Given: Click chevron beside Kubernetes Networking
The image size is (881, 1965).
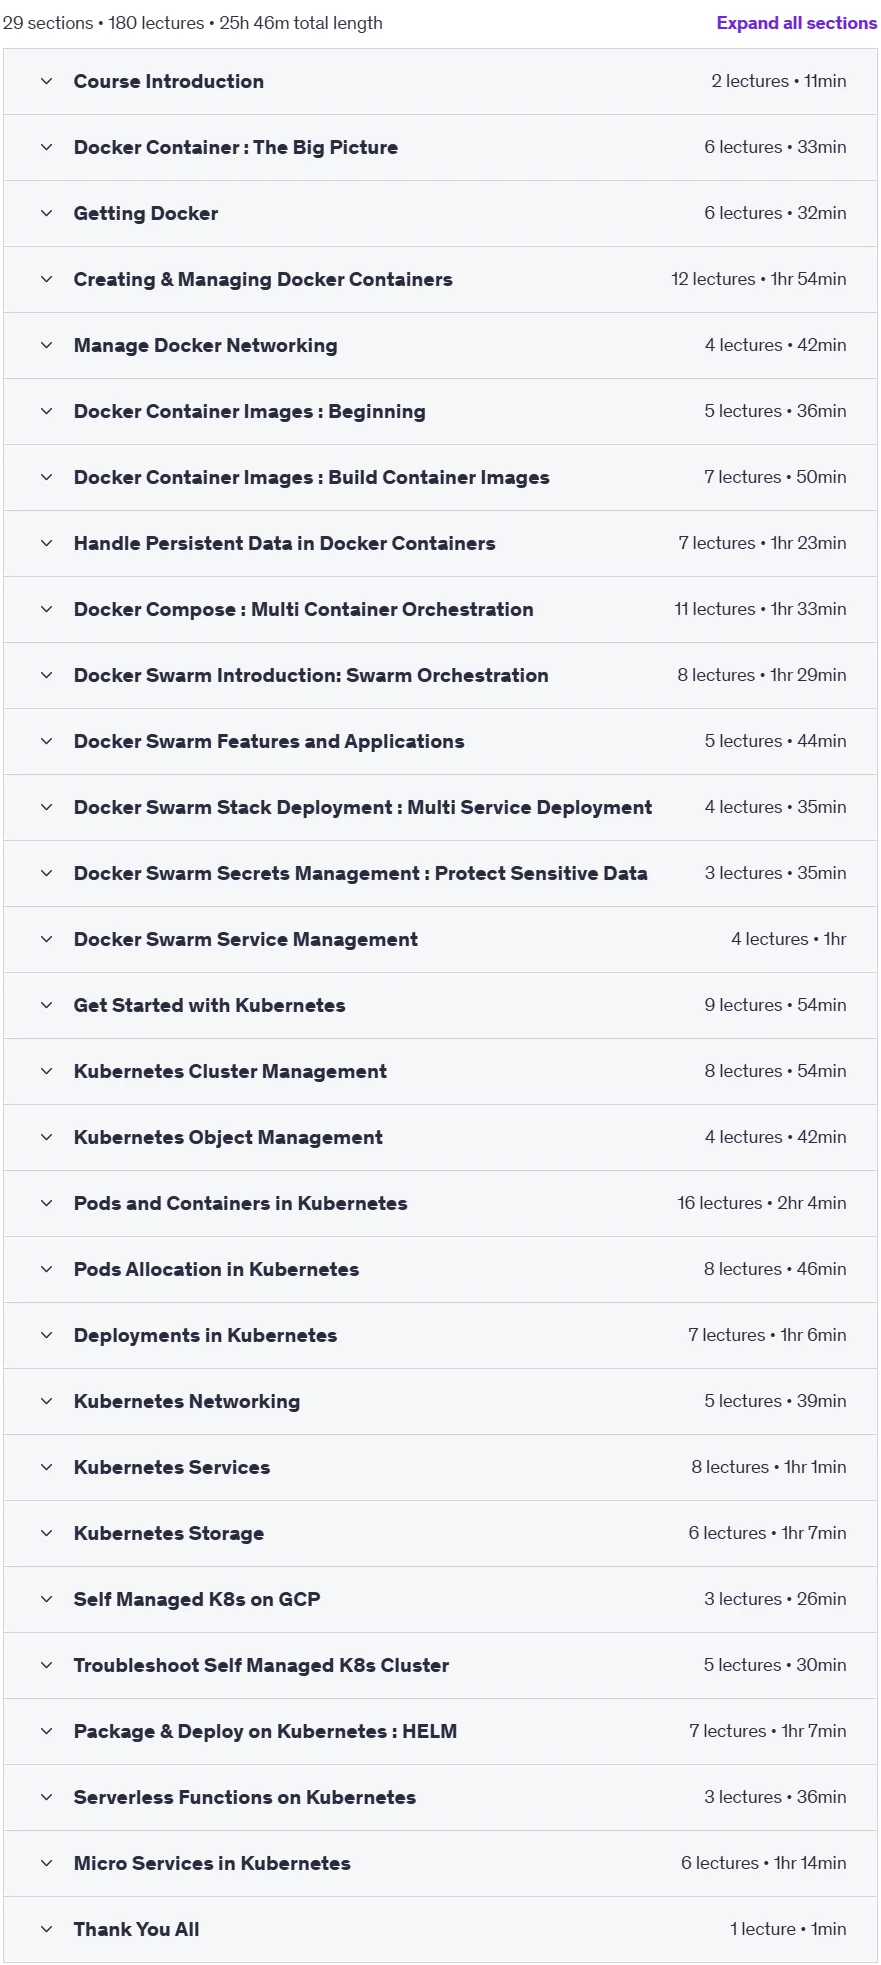Looking at the screenshot, I should point(46,1401).
